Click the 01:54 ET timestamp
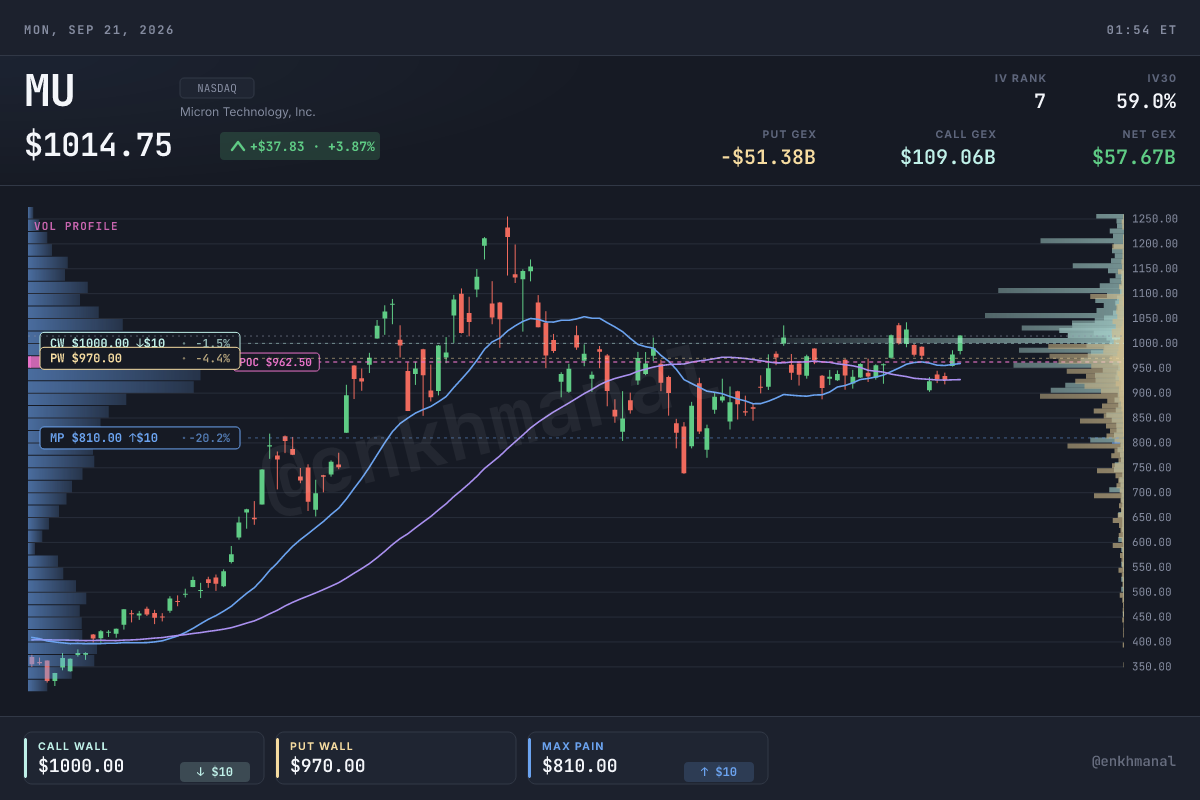Viewport: 1200px width, 800px height. click(x=1141, y=30)
